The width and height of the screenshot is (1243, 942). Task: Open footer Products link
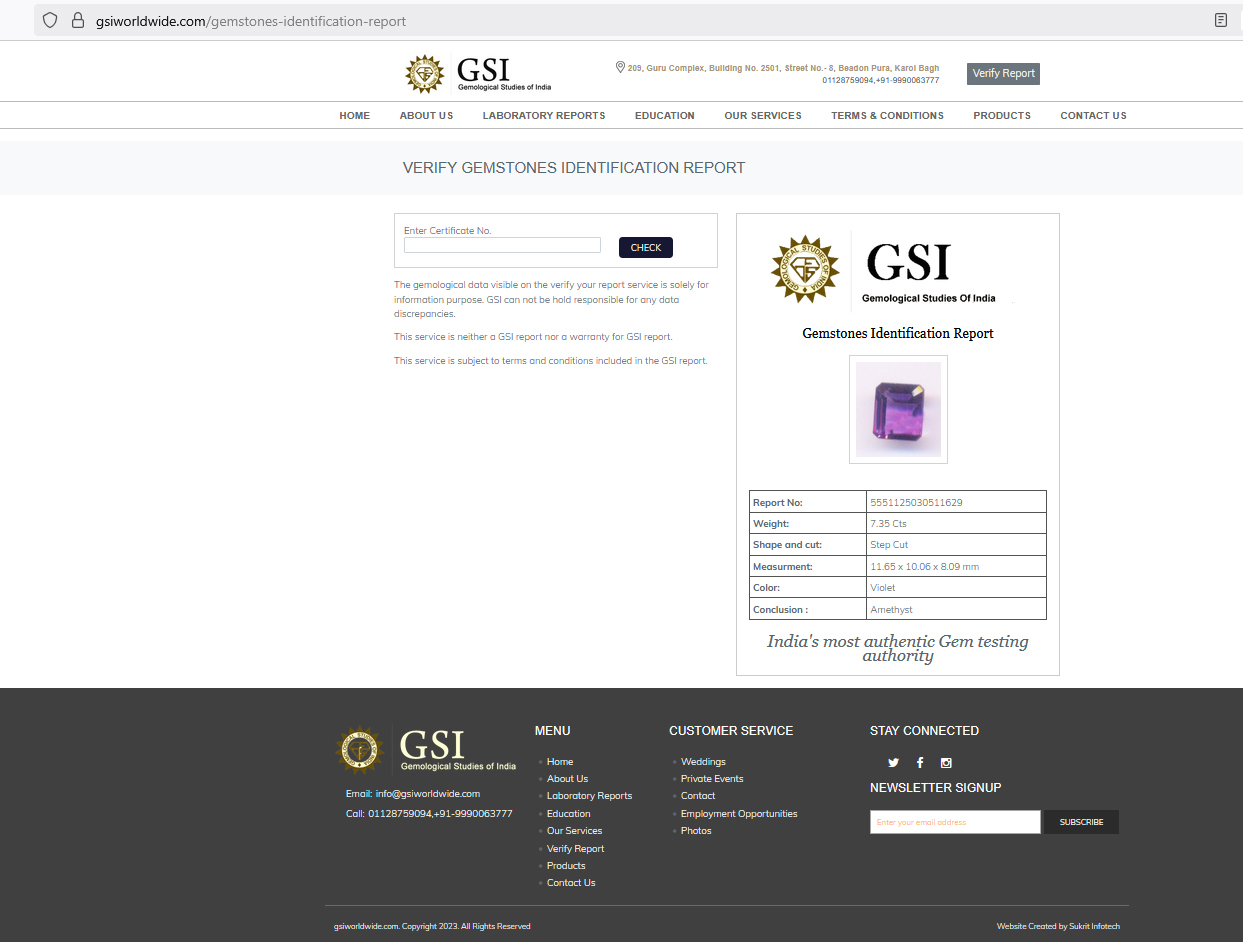coord(566,866)
